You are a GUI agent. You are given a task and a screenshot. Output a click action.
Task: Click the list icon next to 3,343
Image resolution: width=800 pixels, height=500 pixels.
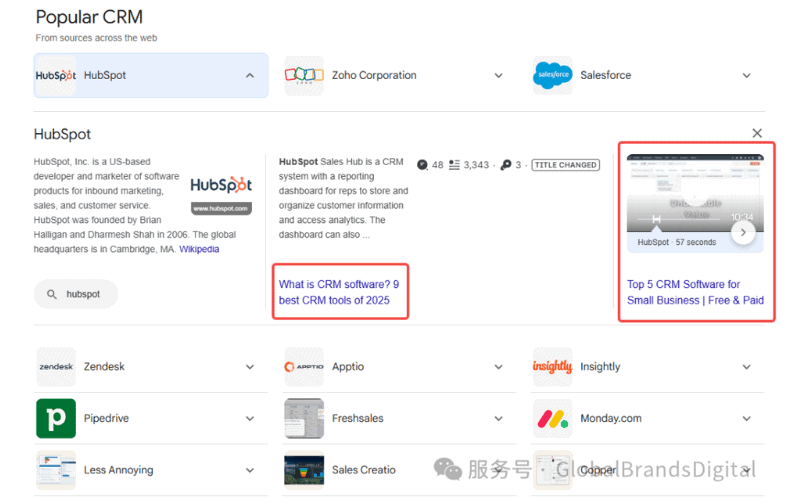(454, 165)
